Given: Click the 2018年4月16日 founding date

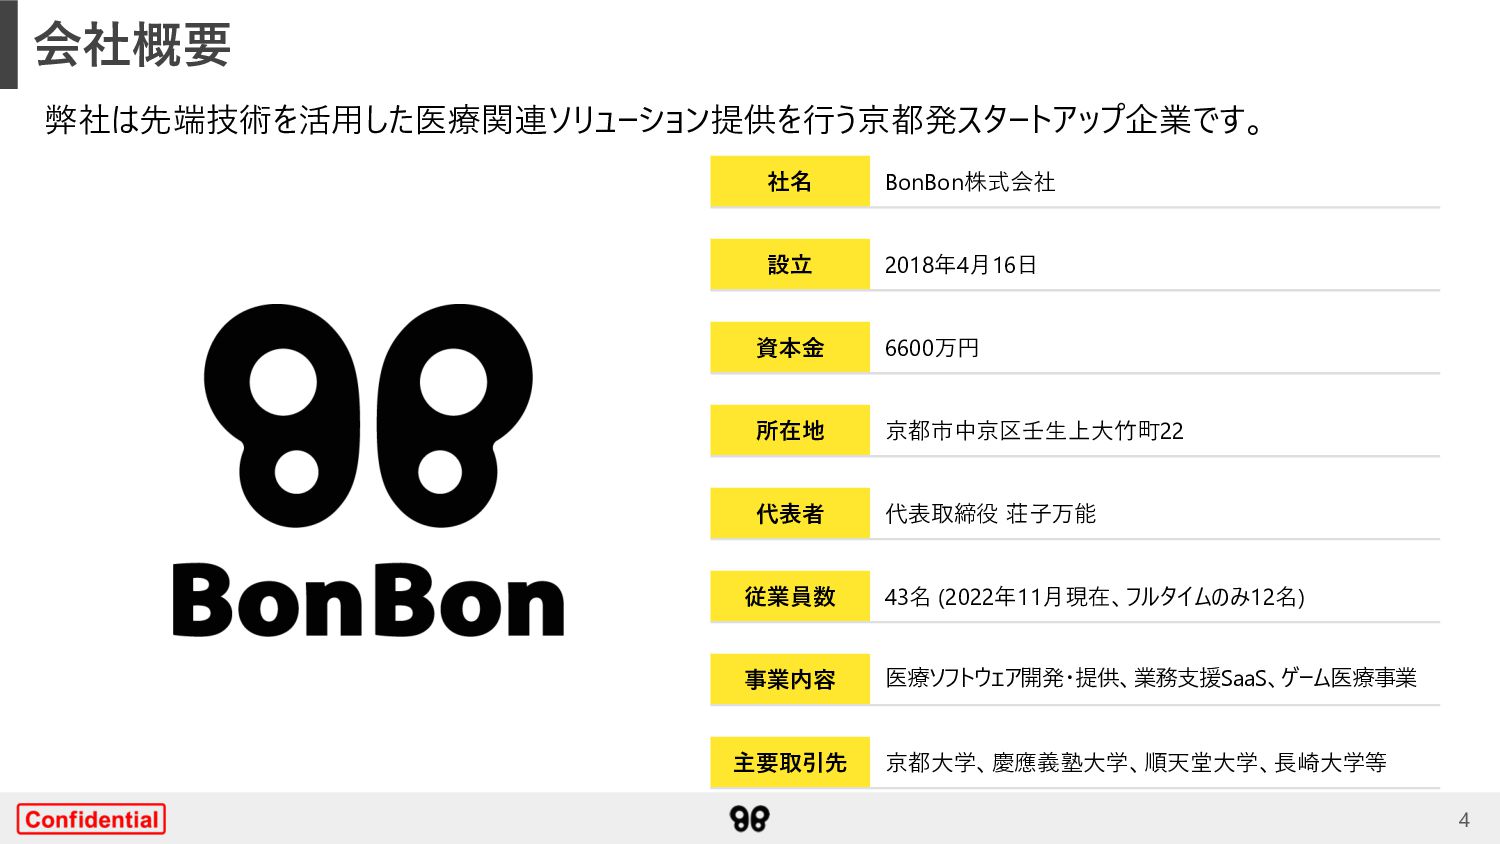Looking at the screenshot, I should 960,265.
